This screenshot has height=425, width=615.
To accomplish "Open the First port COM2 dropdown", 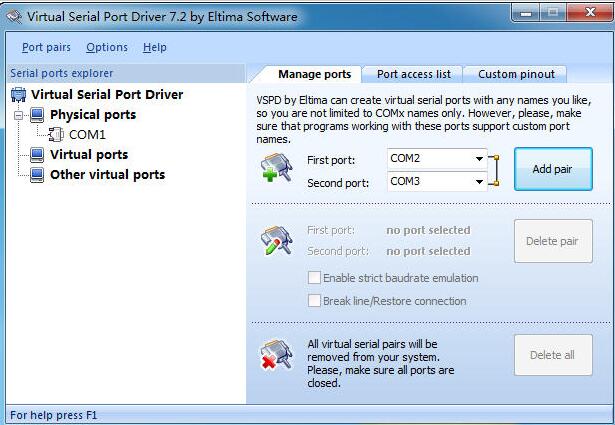I will coord(479,159).
